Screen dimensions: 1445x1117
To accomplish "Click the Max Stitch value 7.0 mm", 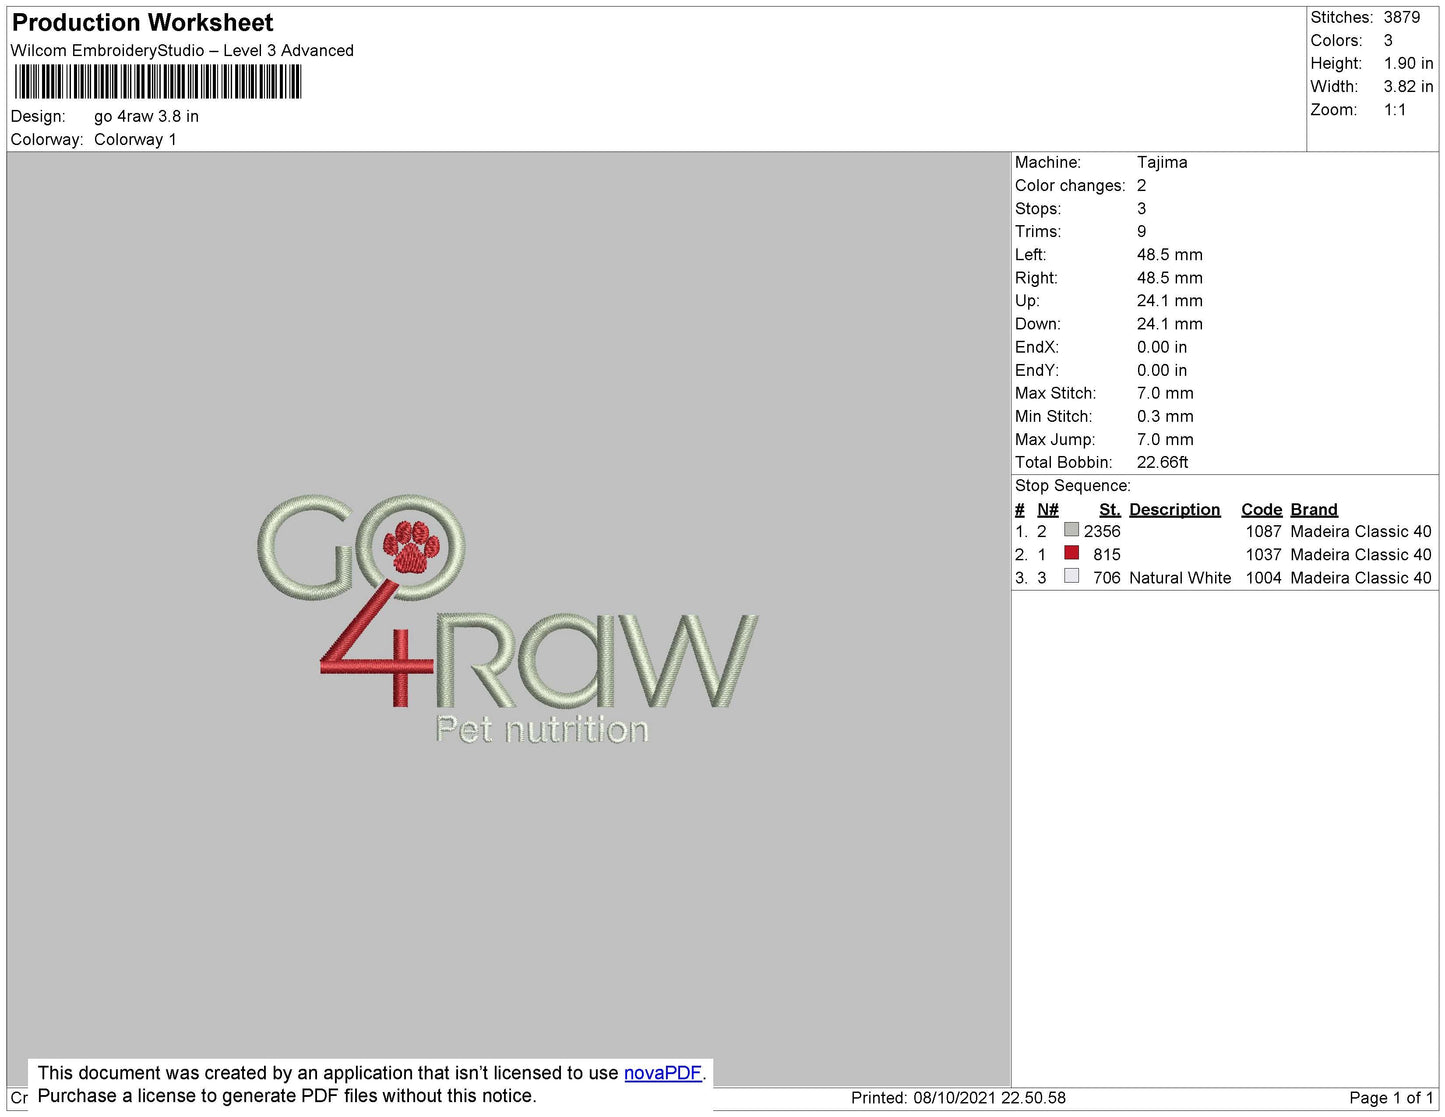I will pyautogui.click(x=1165, y=393).
